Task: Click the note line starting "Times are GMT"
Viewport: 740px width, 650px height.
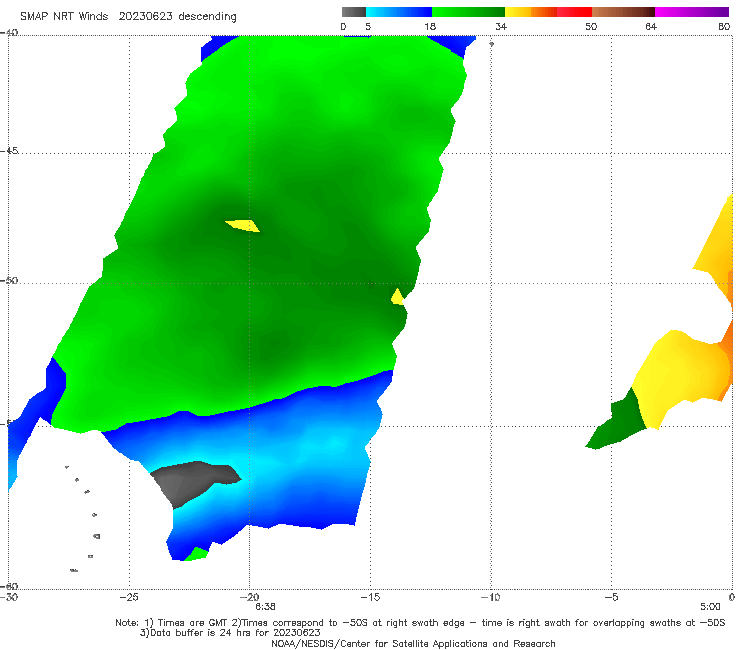Action: point(420,623)
